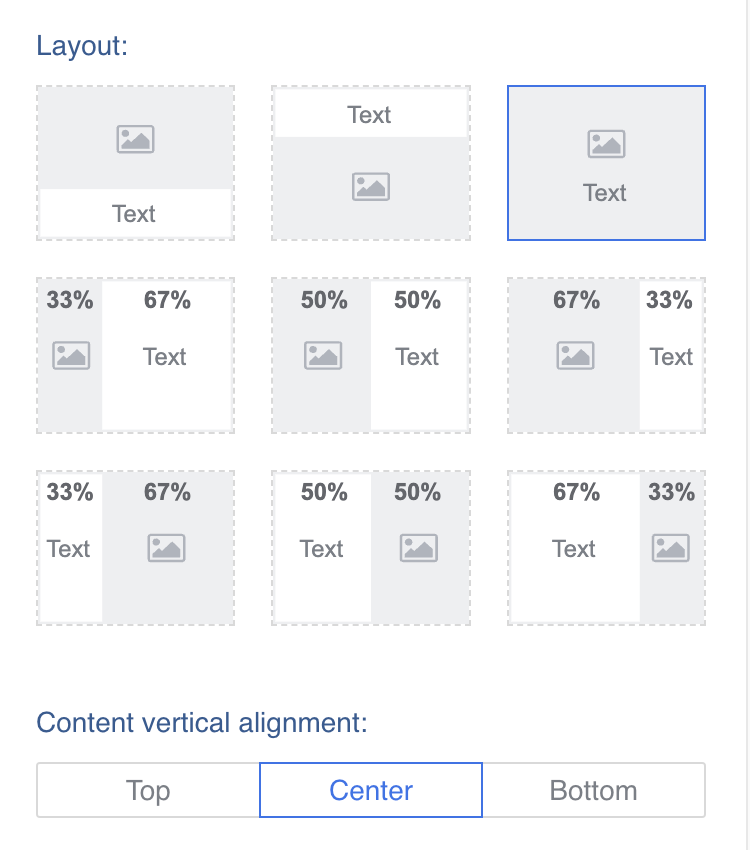
Task: Set vertical alignment to Center
Action: click(371, 790)
